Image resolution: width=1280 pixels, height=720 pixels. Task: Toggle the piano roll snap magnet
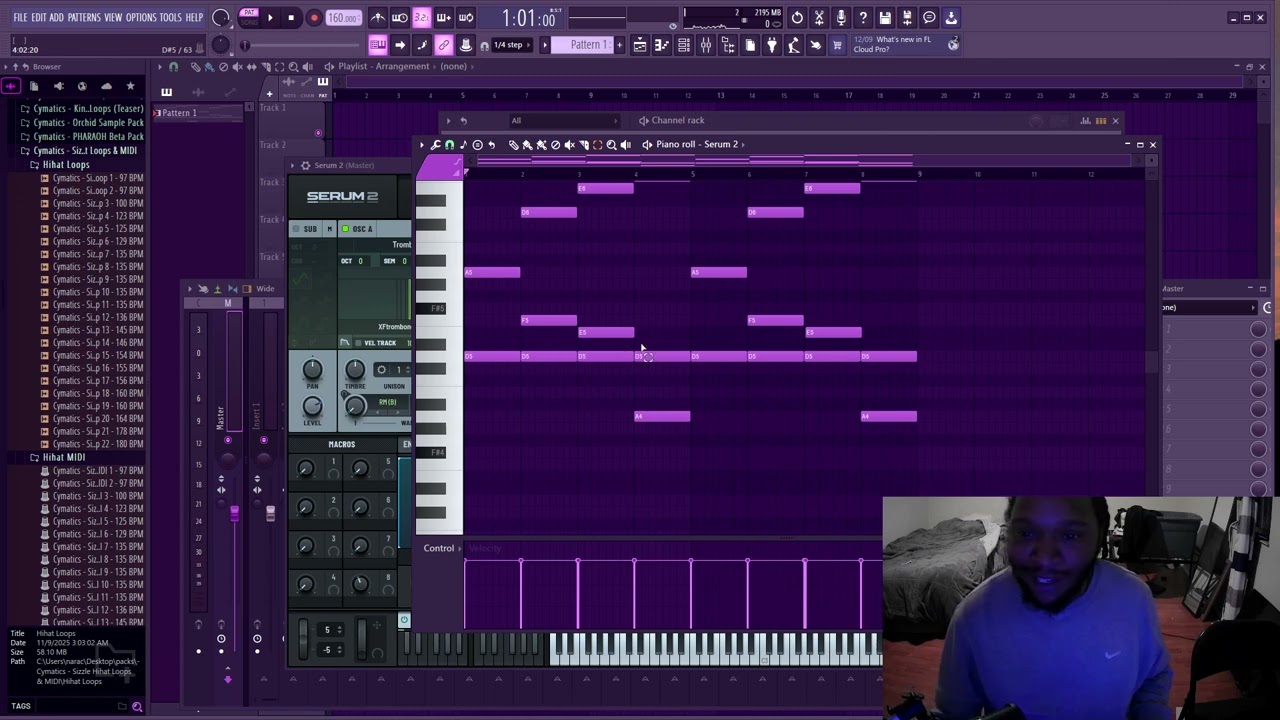(x=449, y=145)
